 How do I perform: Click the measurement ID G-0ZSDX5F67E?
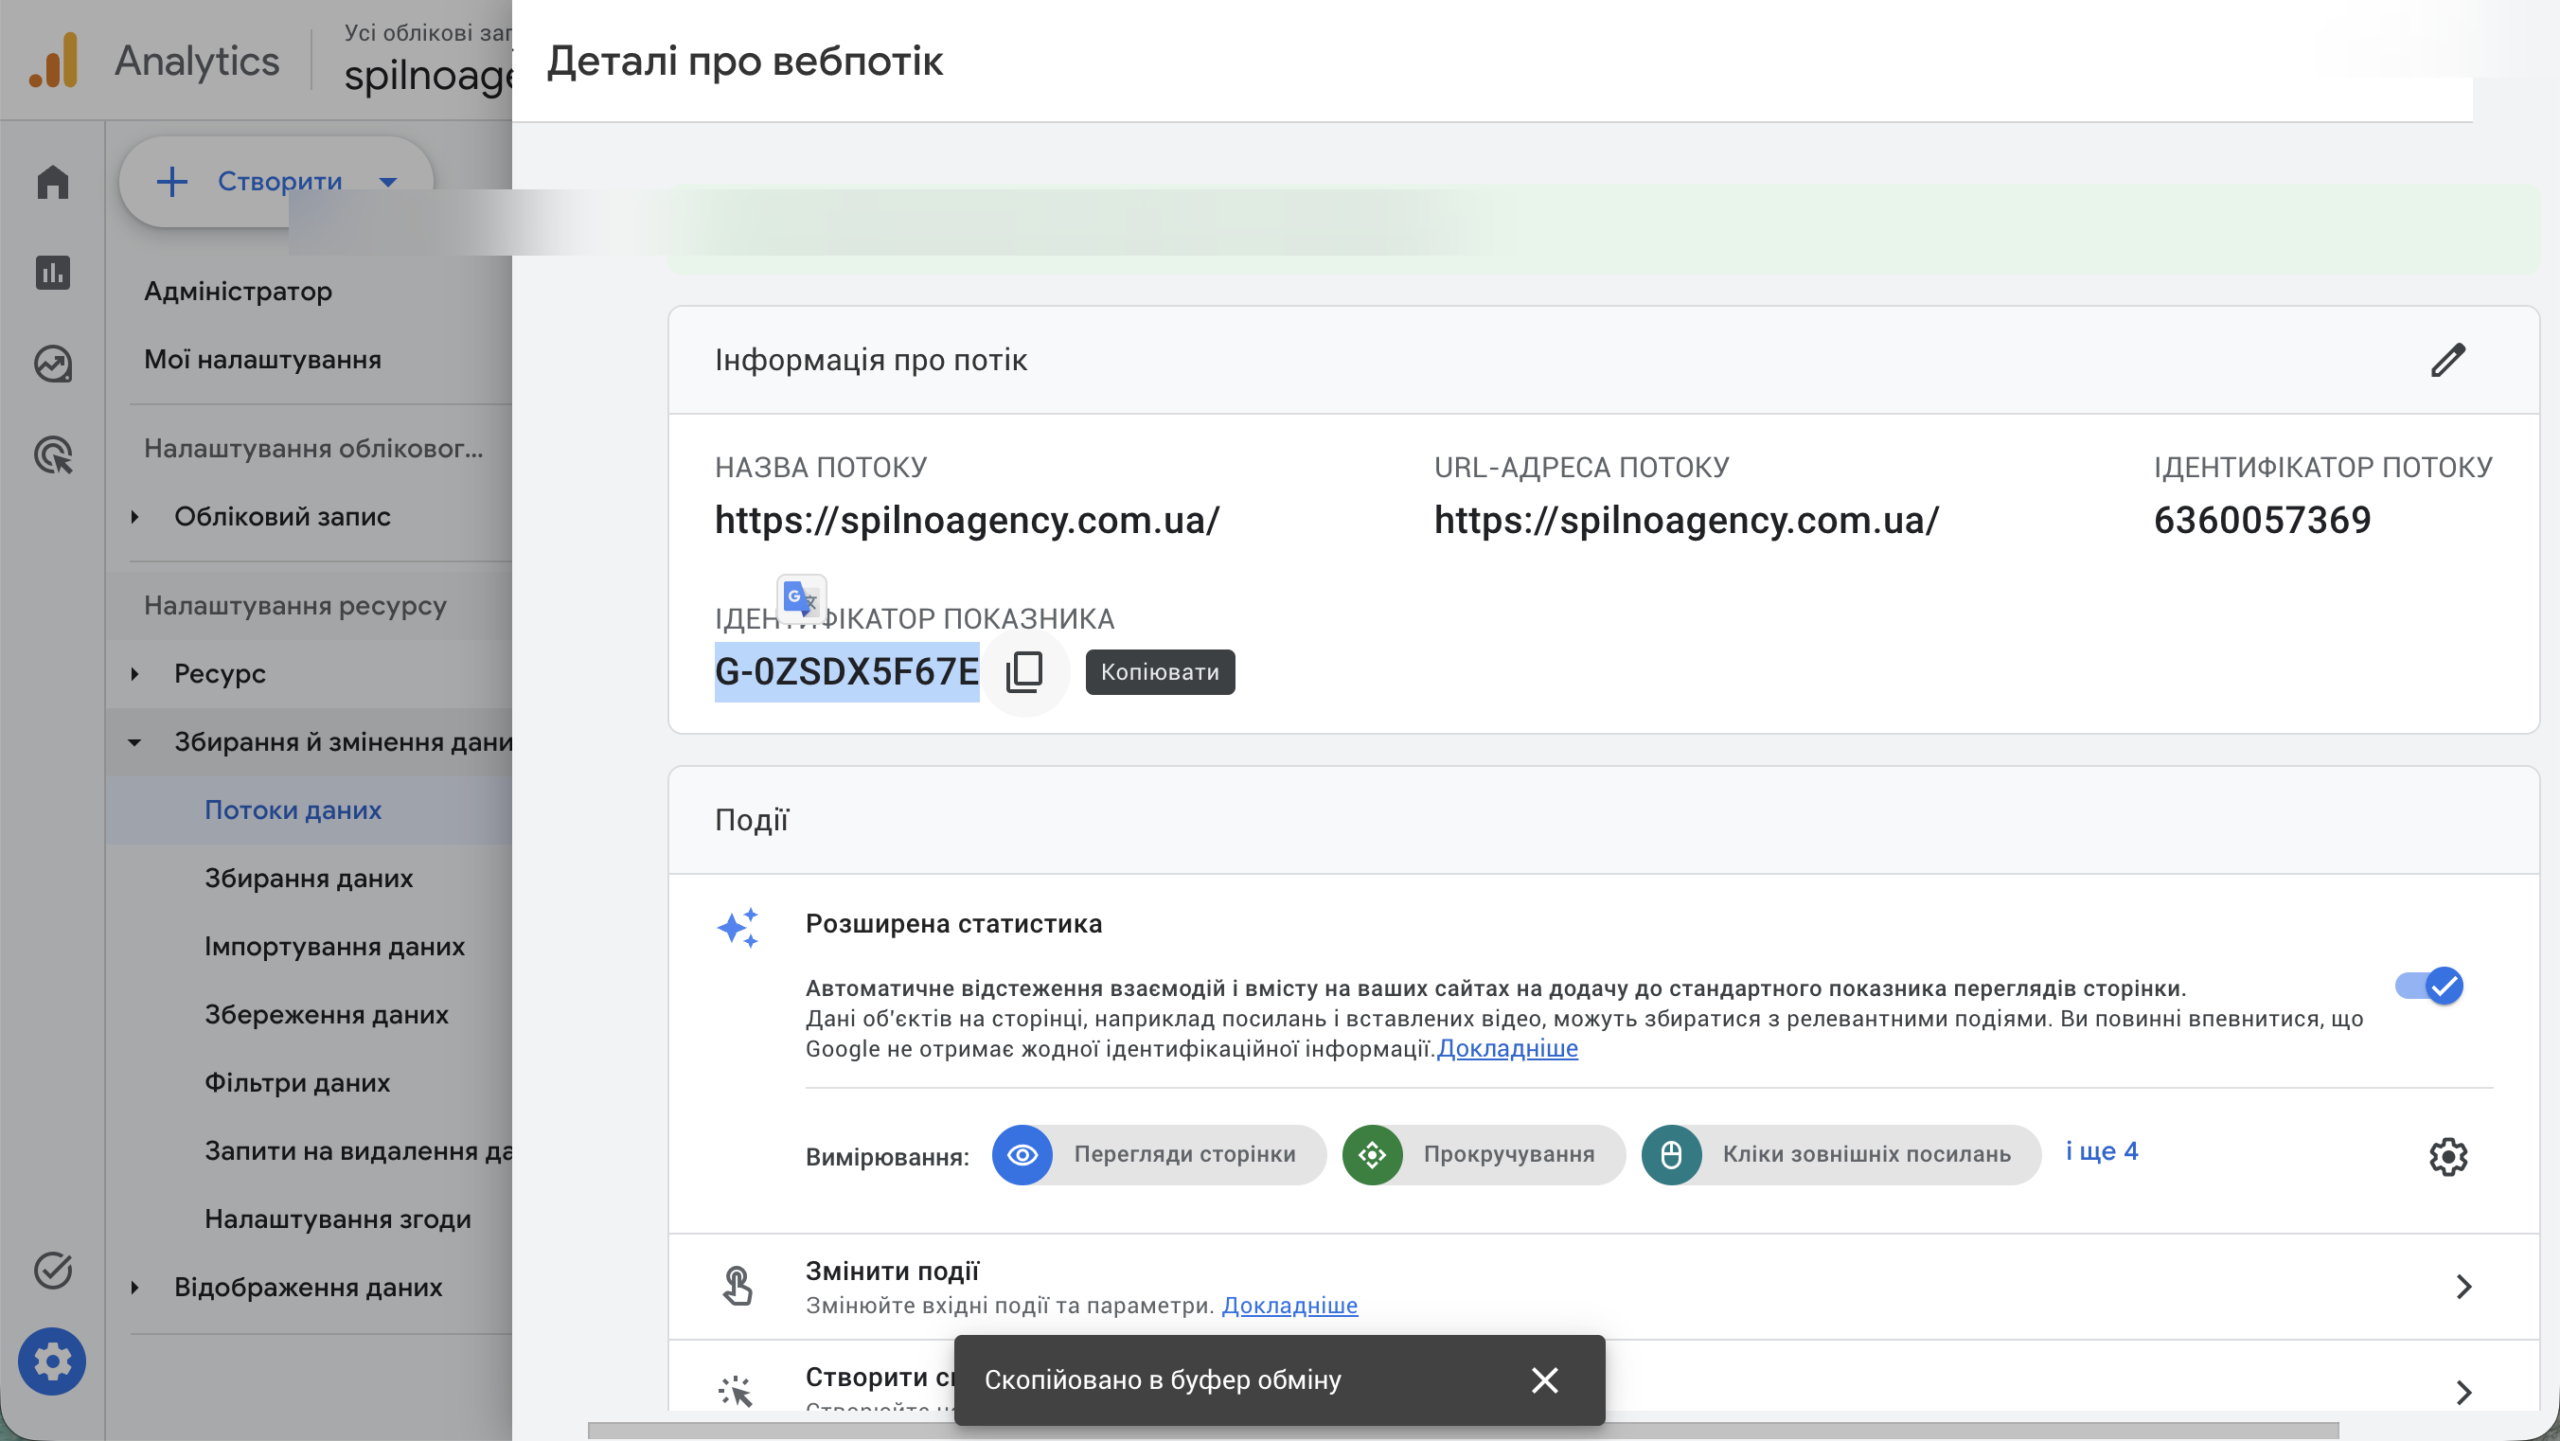click(x=846, y=672)
